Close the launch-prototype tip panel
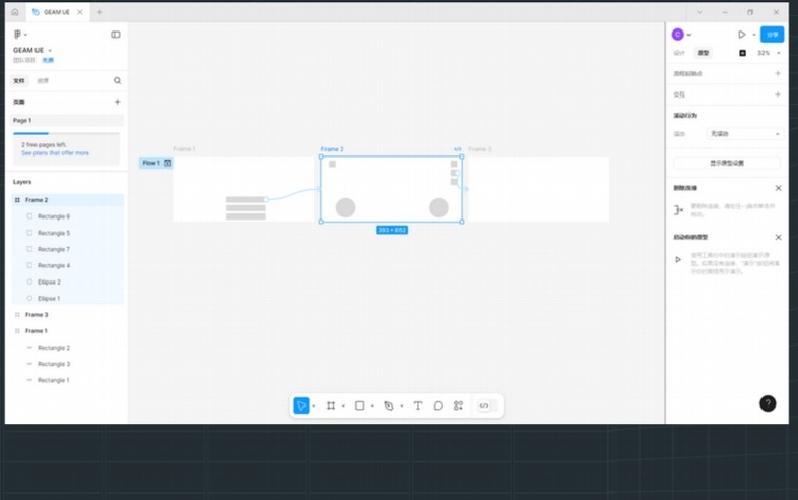Viewport: 798px width, 500px height. pos(778,237)
